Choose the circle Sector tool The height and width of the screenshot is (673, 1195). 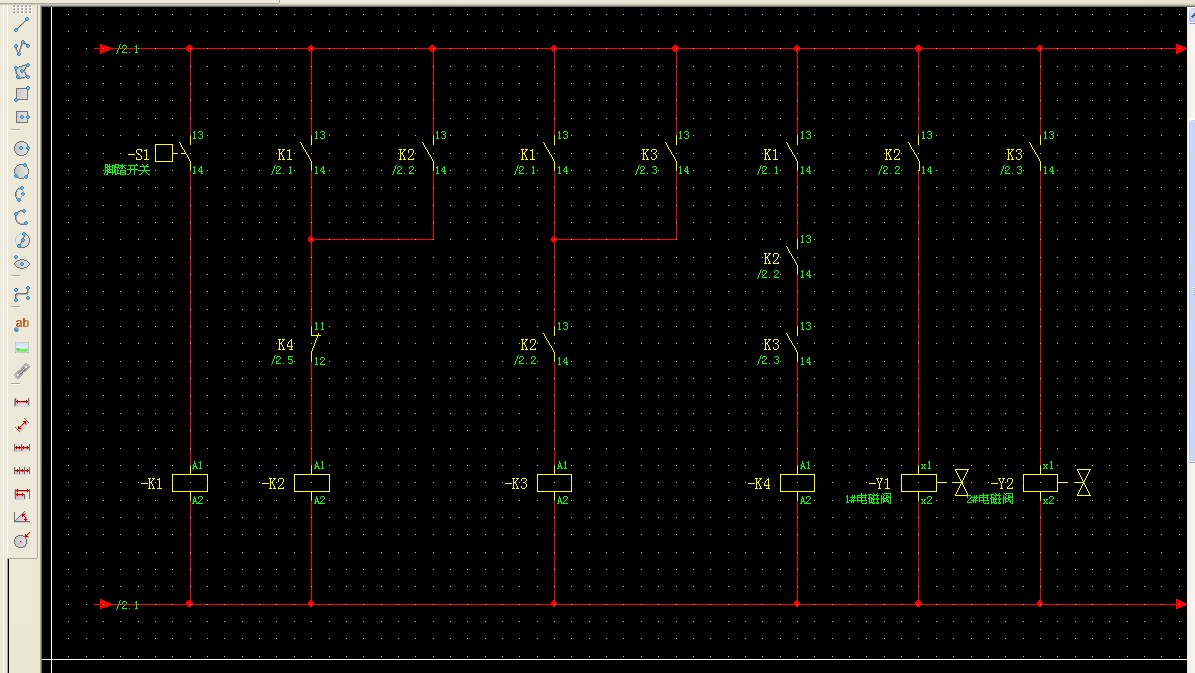[x=21, y=241]
